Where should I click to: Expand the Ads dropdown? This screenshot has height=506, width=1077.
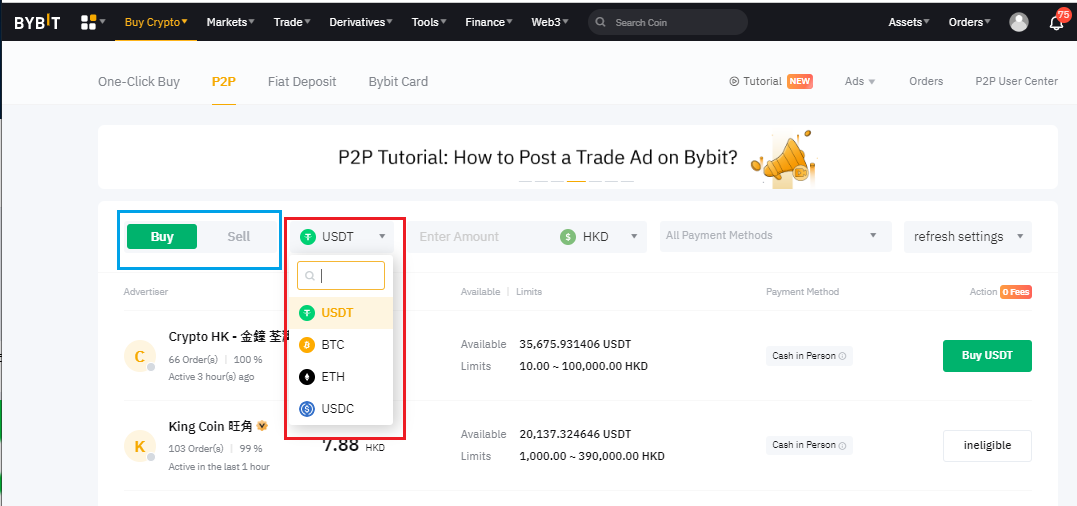coord(860,81)
